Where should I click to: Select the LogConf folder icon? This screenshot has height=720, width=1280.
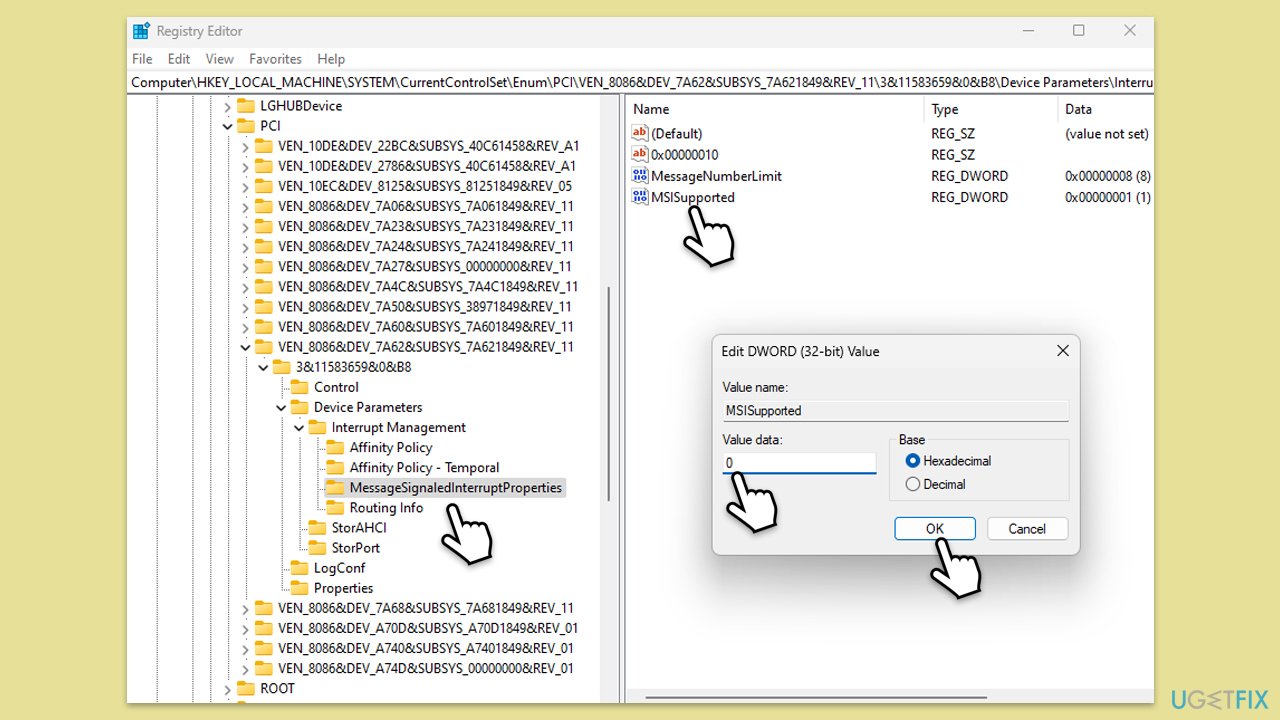[x=300, y=568]
